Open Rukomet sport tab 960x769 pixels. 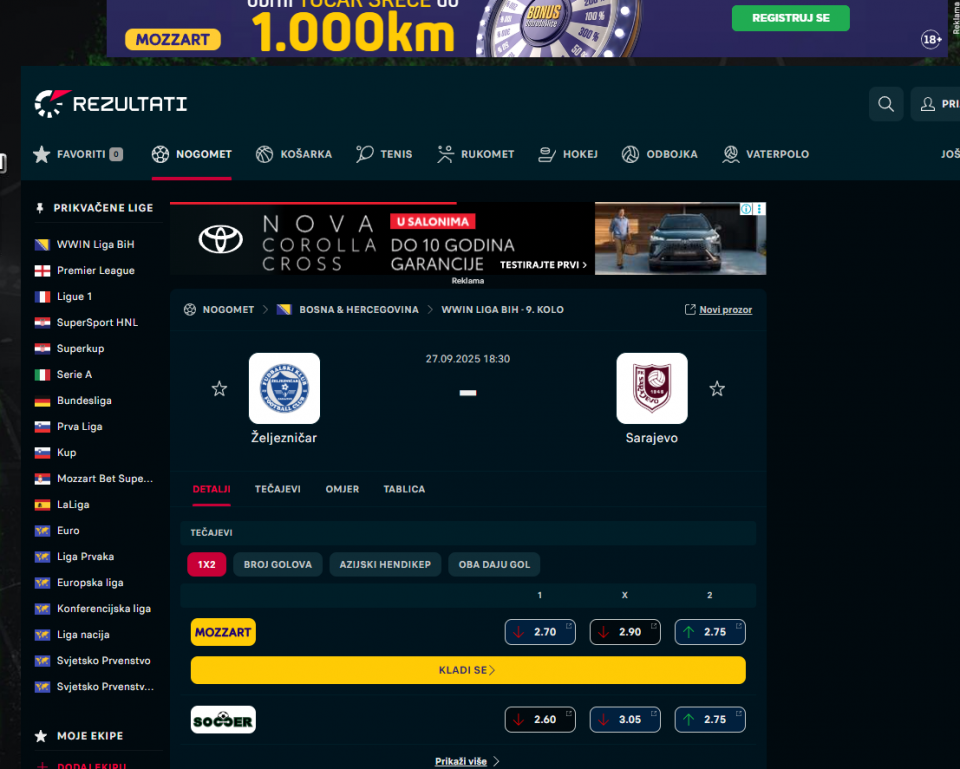(476, 154)
